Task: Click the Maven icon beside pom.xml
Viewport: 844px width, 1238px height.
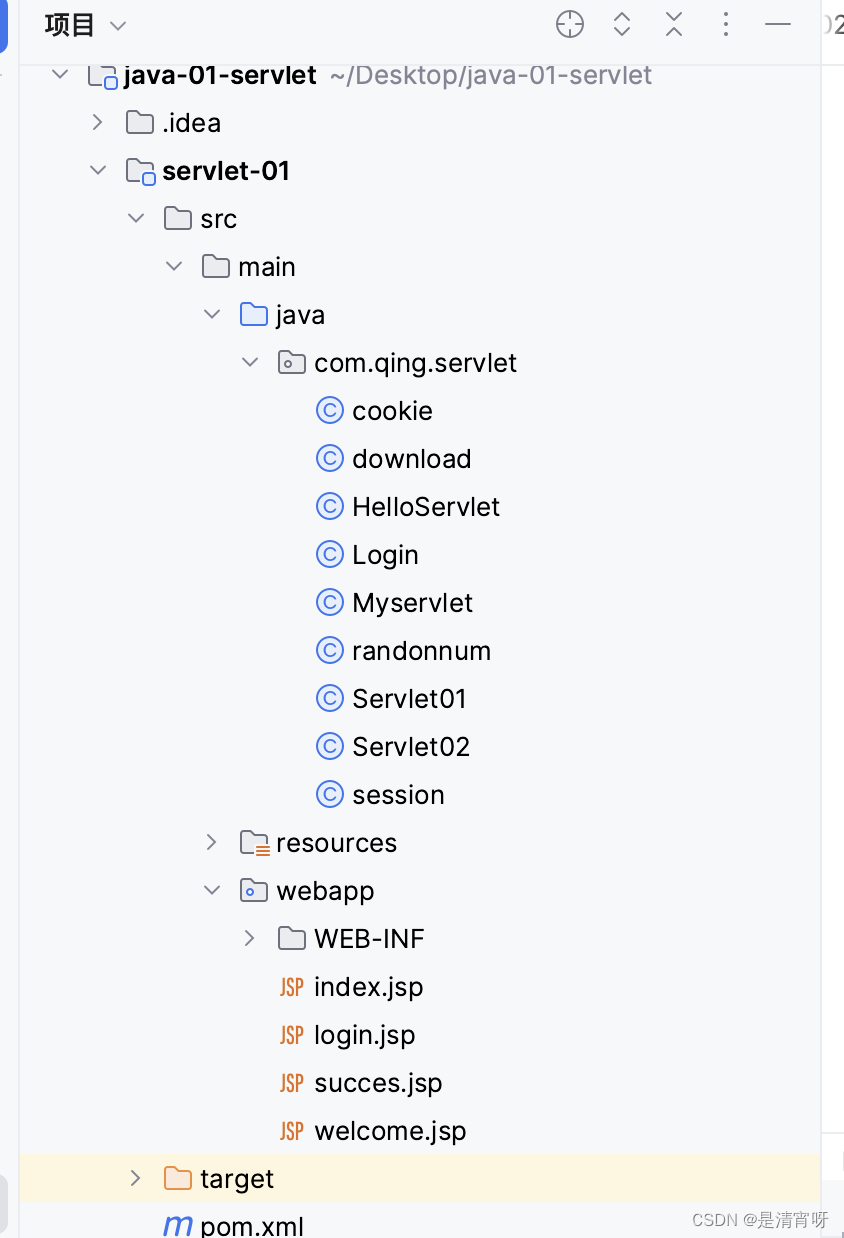Action: (x=176, y=1225)
